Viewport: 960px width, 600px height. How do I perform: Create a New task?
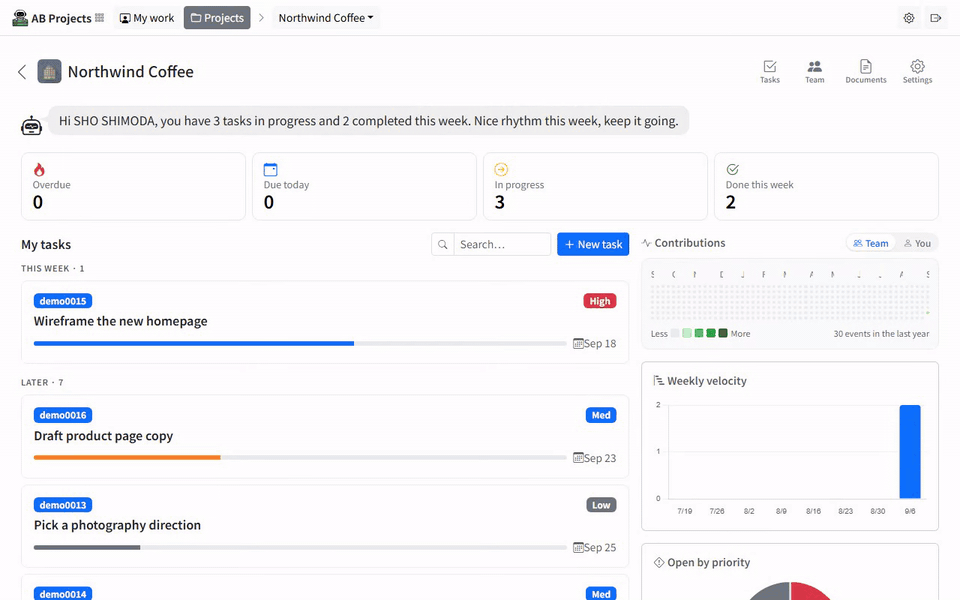(593, 244)
